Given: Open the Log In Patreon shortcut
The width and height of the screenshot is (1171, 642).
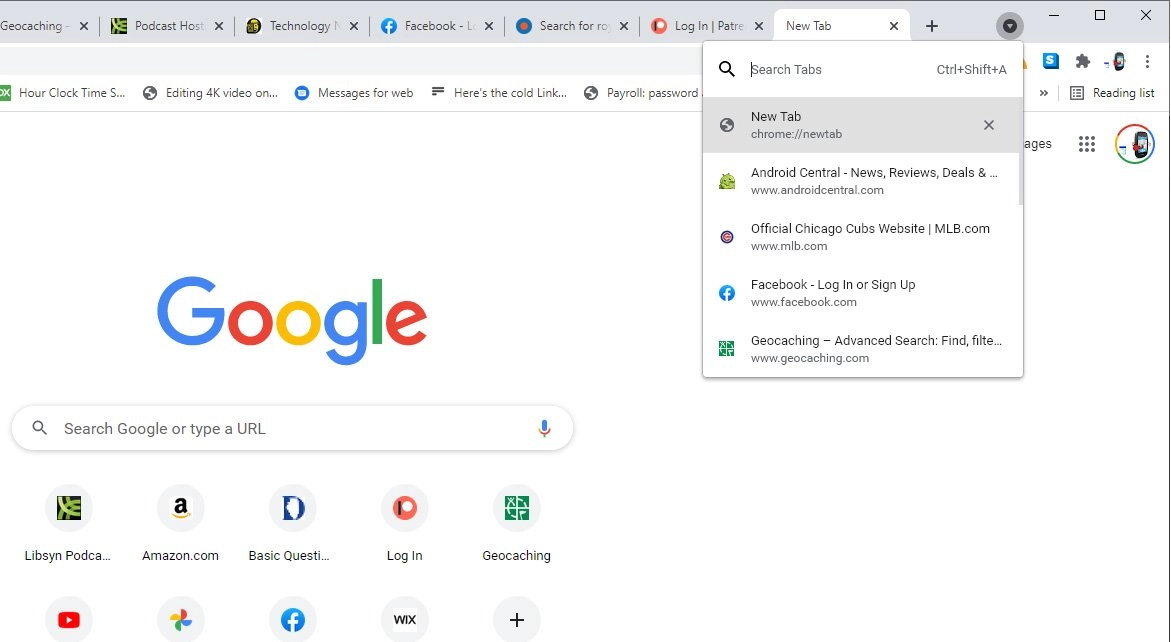Looking at the screenshot, I should click(x=404, y=523).
